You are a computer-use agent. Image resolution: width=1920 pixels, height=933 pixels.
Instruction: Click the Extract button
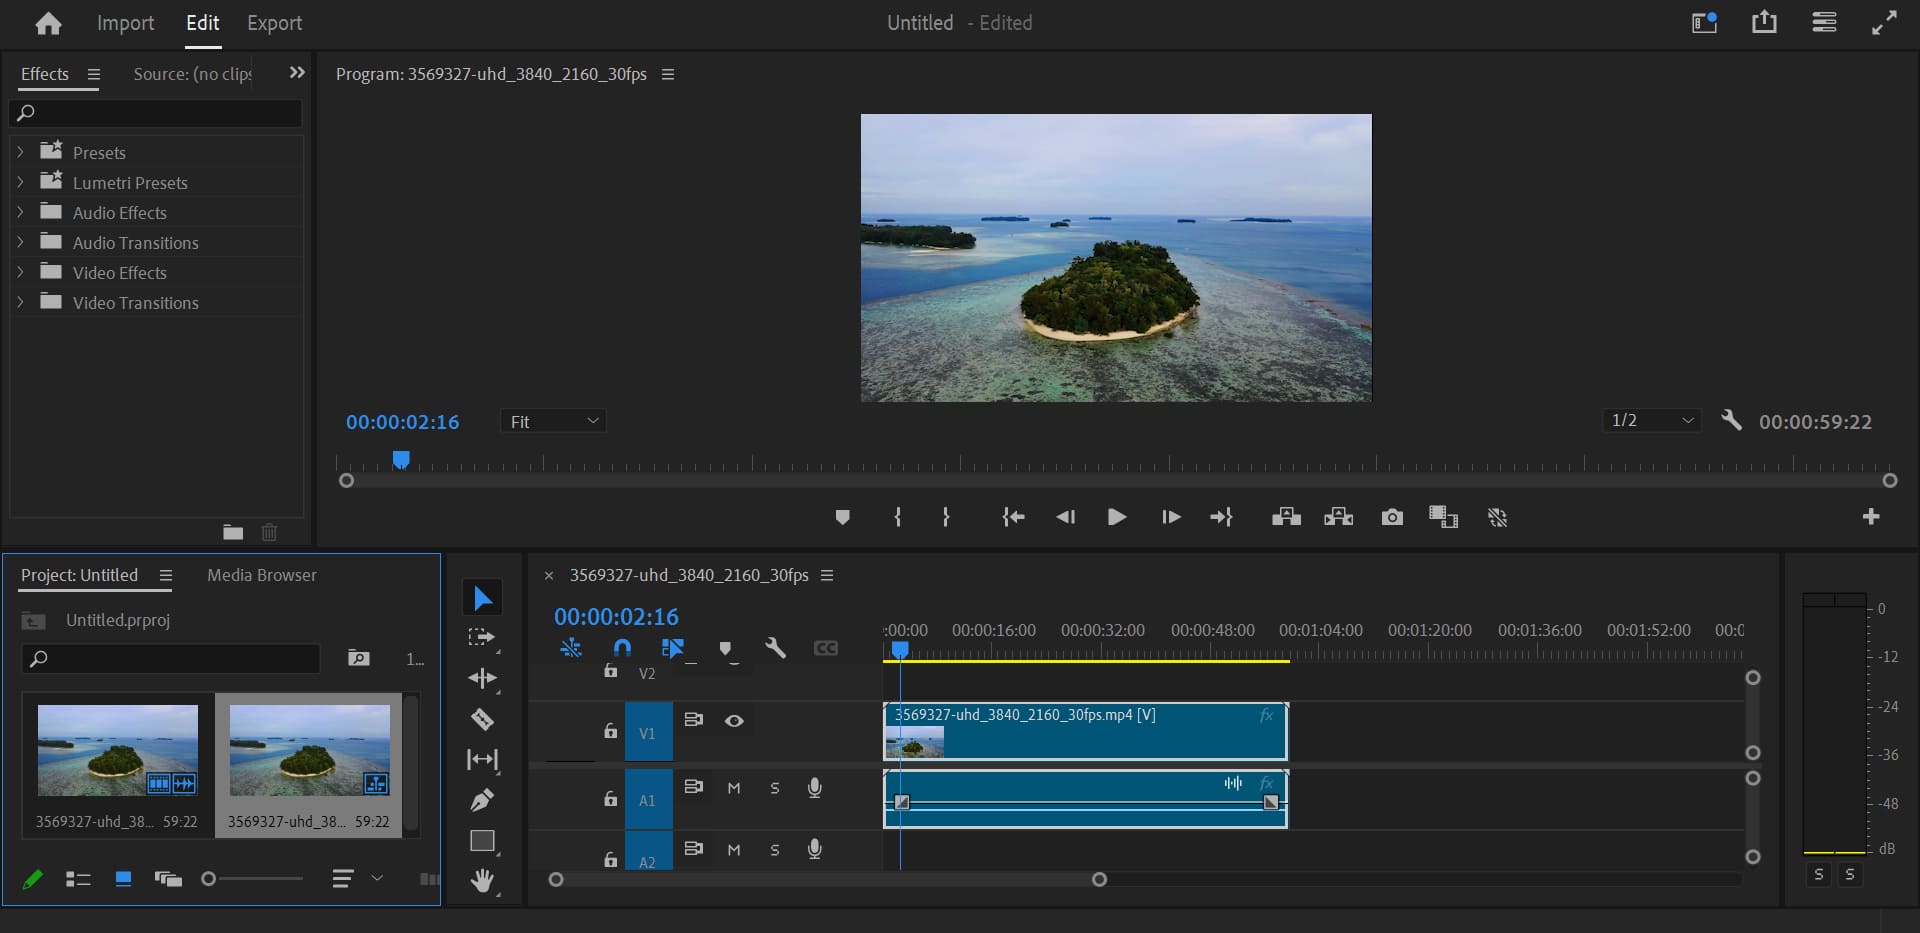(1338, 517)
